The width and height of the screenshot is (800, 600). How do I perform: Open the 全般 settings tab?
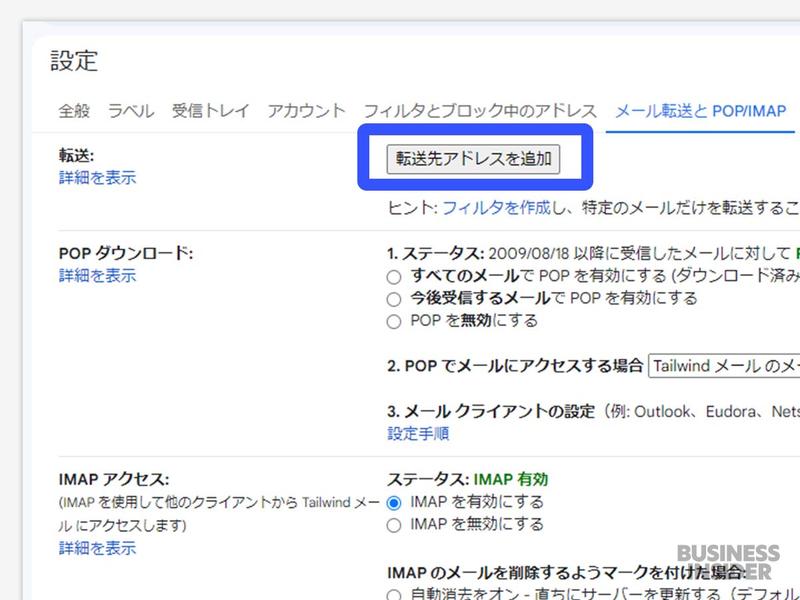pyautogui.click(x=74, y=111)
